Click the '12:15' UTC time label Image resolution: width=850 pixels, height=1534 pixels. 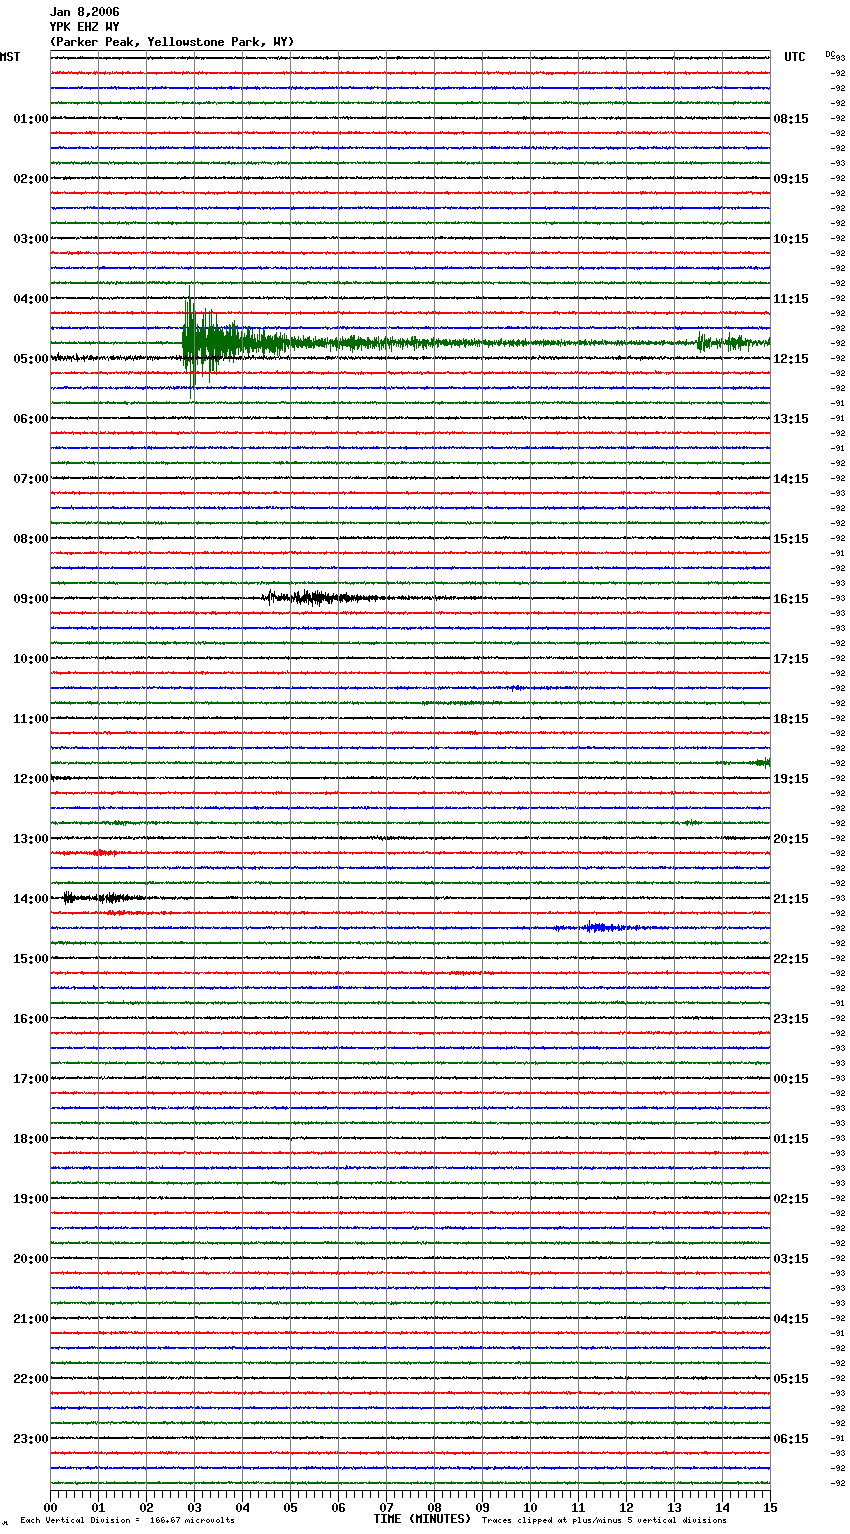pyautogui.click(x=791, y=359)
